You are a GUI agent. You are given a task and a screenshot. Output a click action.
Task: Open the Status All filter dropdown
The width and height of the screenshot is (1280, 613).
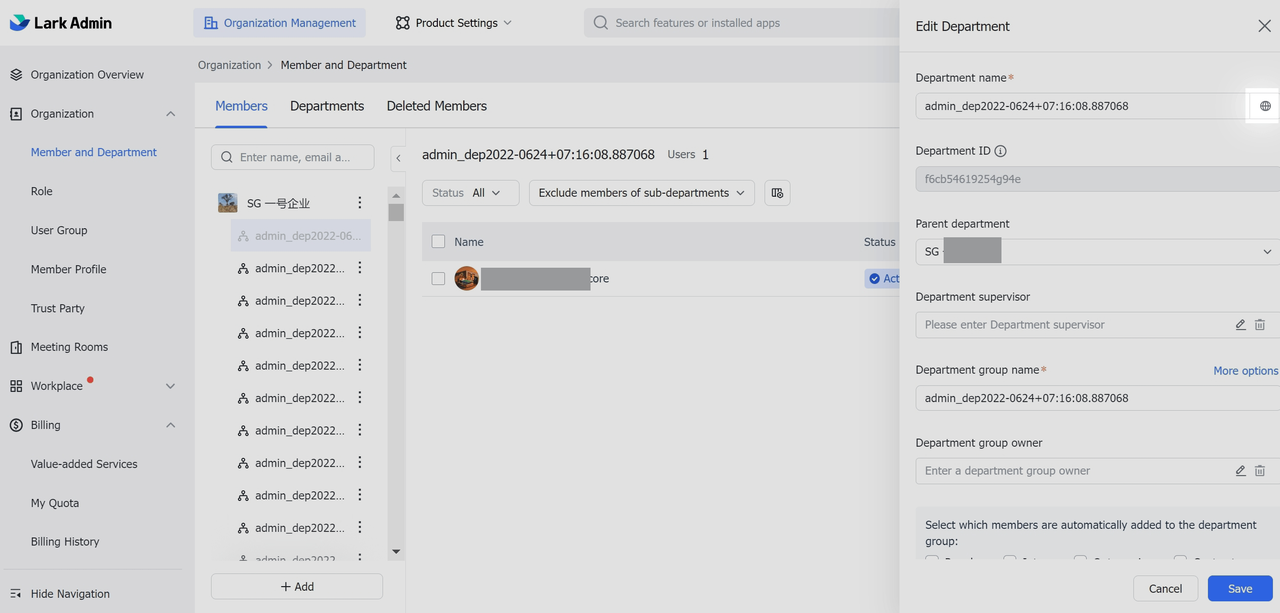click(x=470, y=193)
